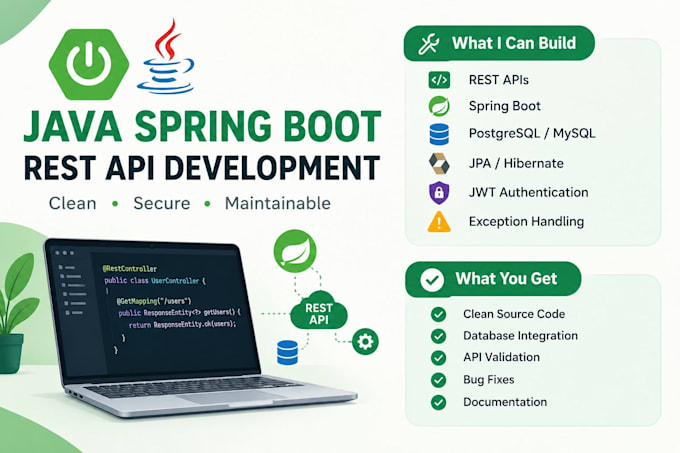
Task: Click the Spring Boot list item text
Action: click(505, 106)
